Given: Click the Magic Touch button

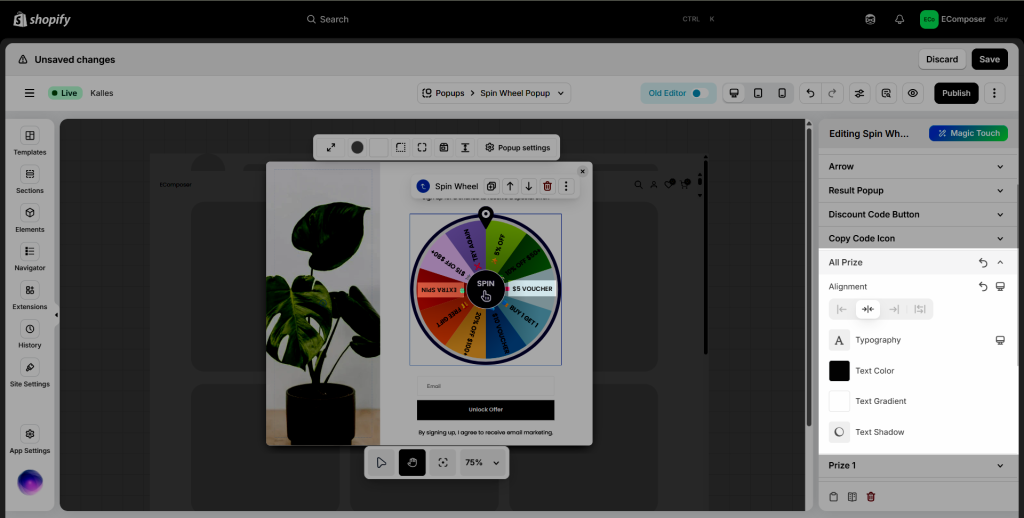Looking at the screenshot, I should pyautogui.click(x=967, y=133).
